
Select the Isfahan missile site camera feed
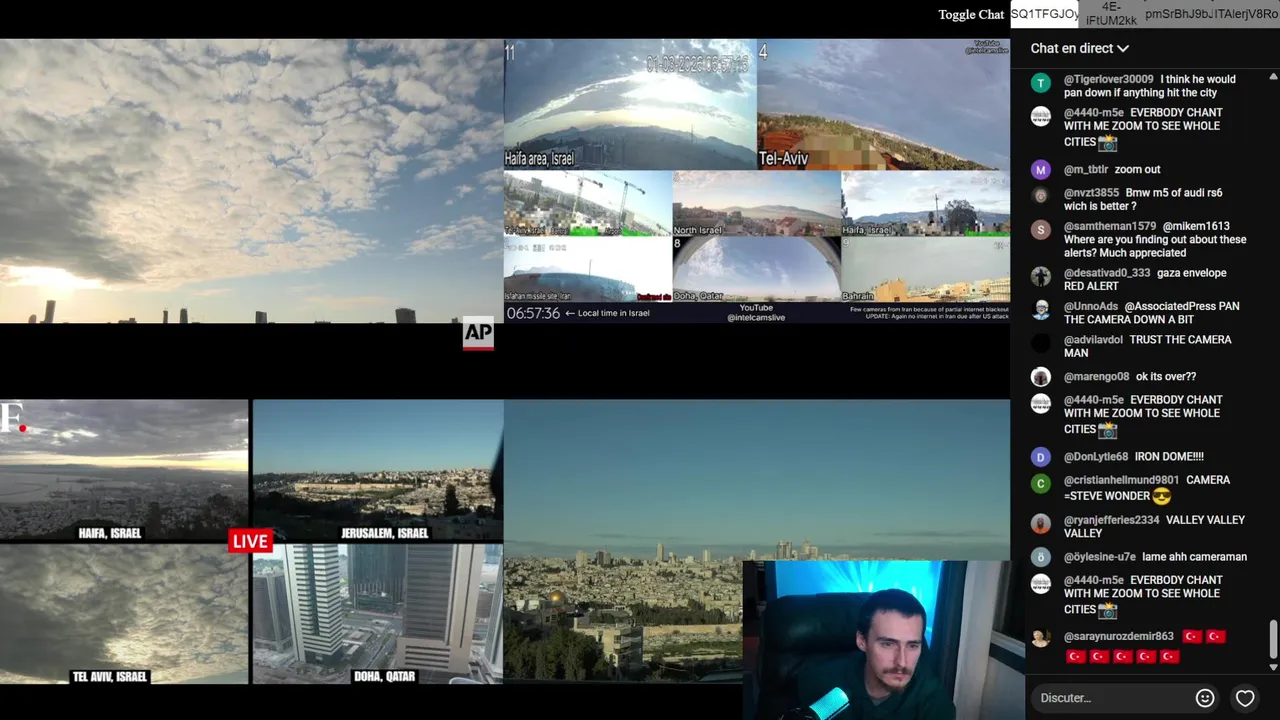[x=588, y=269]
